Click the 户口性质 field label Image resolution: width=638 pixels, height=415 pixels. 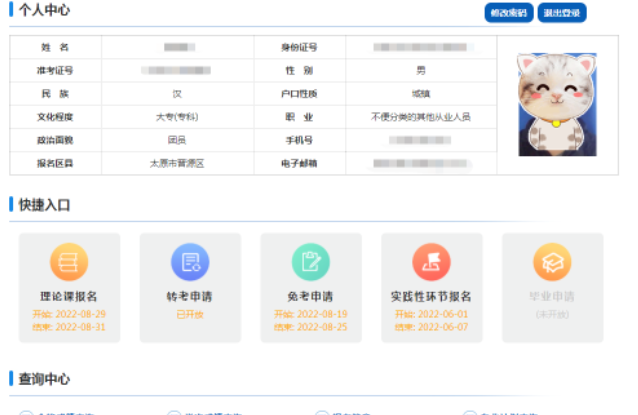pyautogui.click(x=299, y=94)
